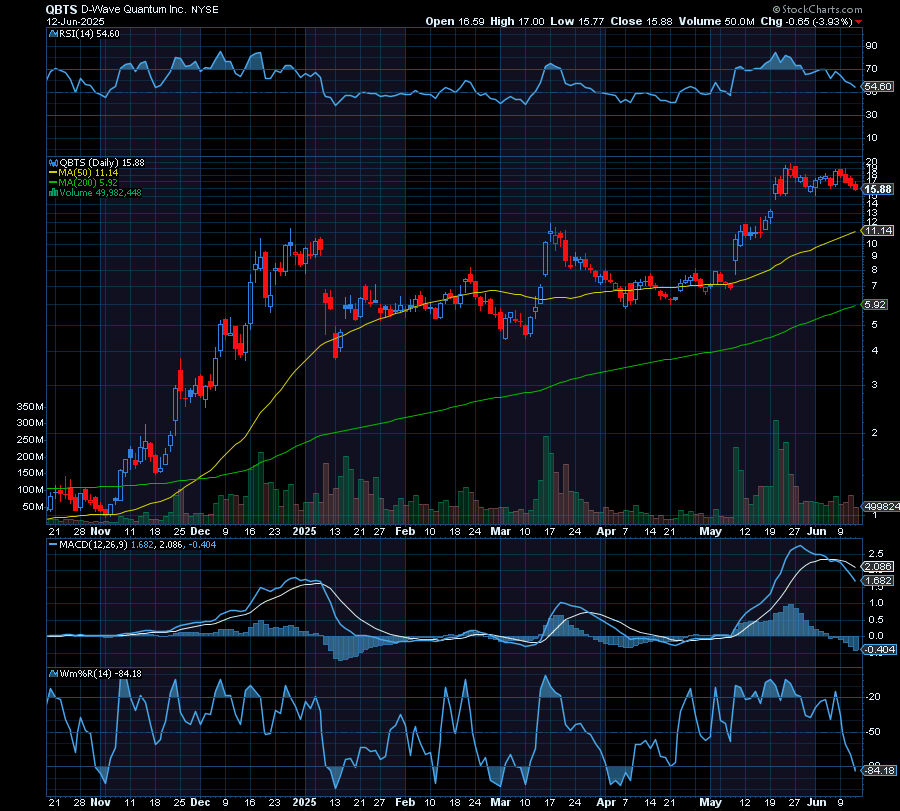900x811 pixels.
Task: Click the 12-Jun-2025 date label
Action: [x=75, y=21]
